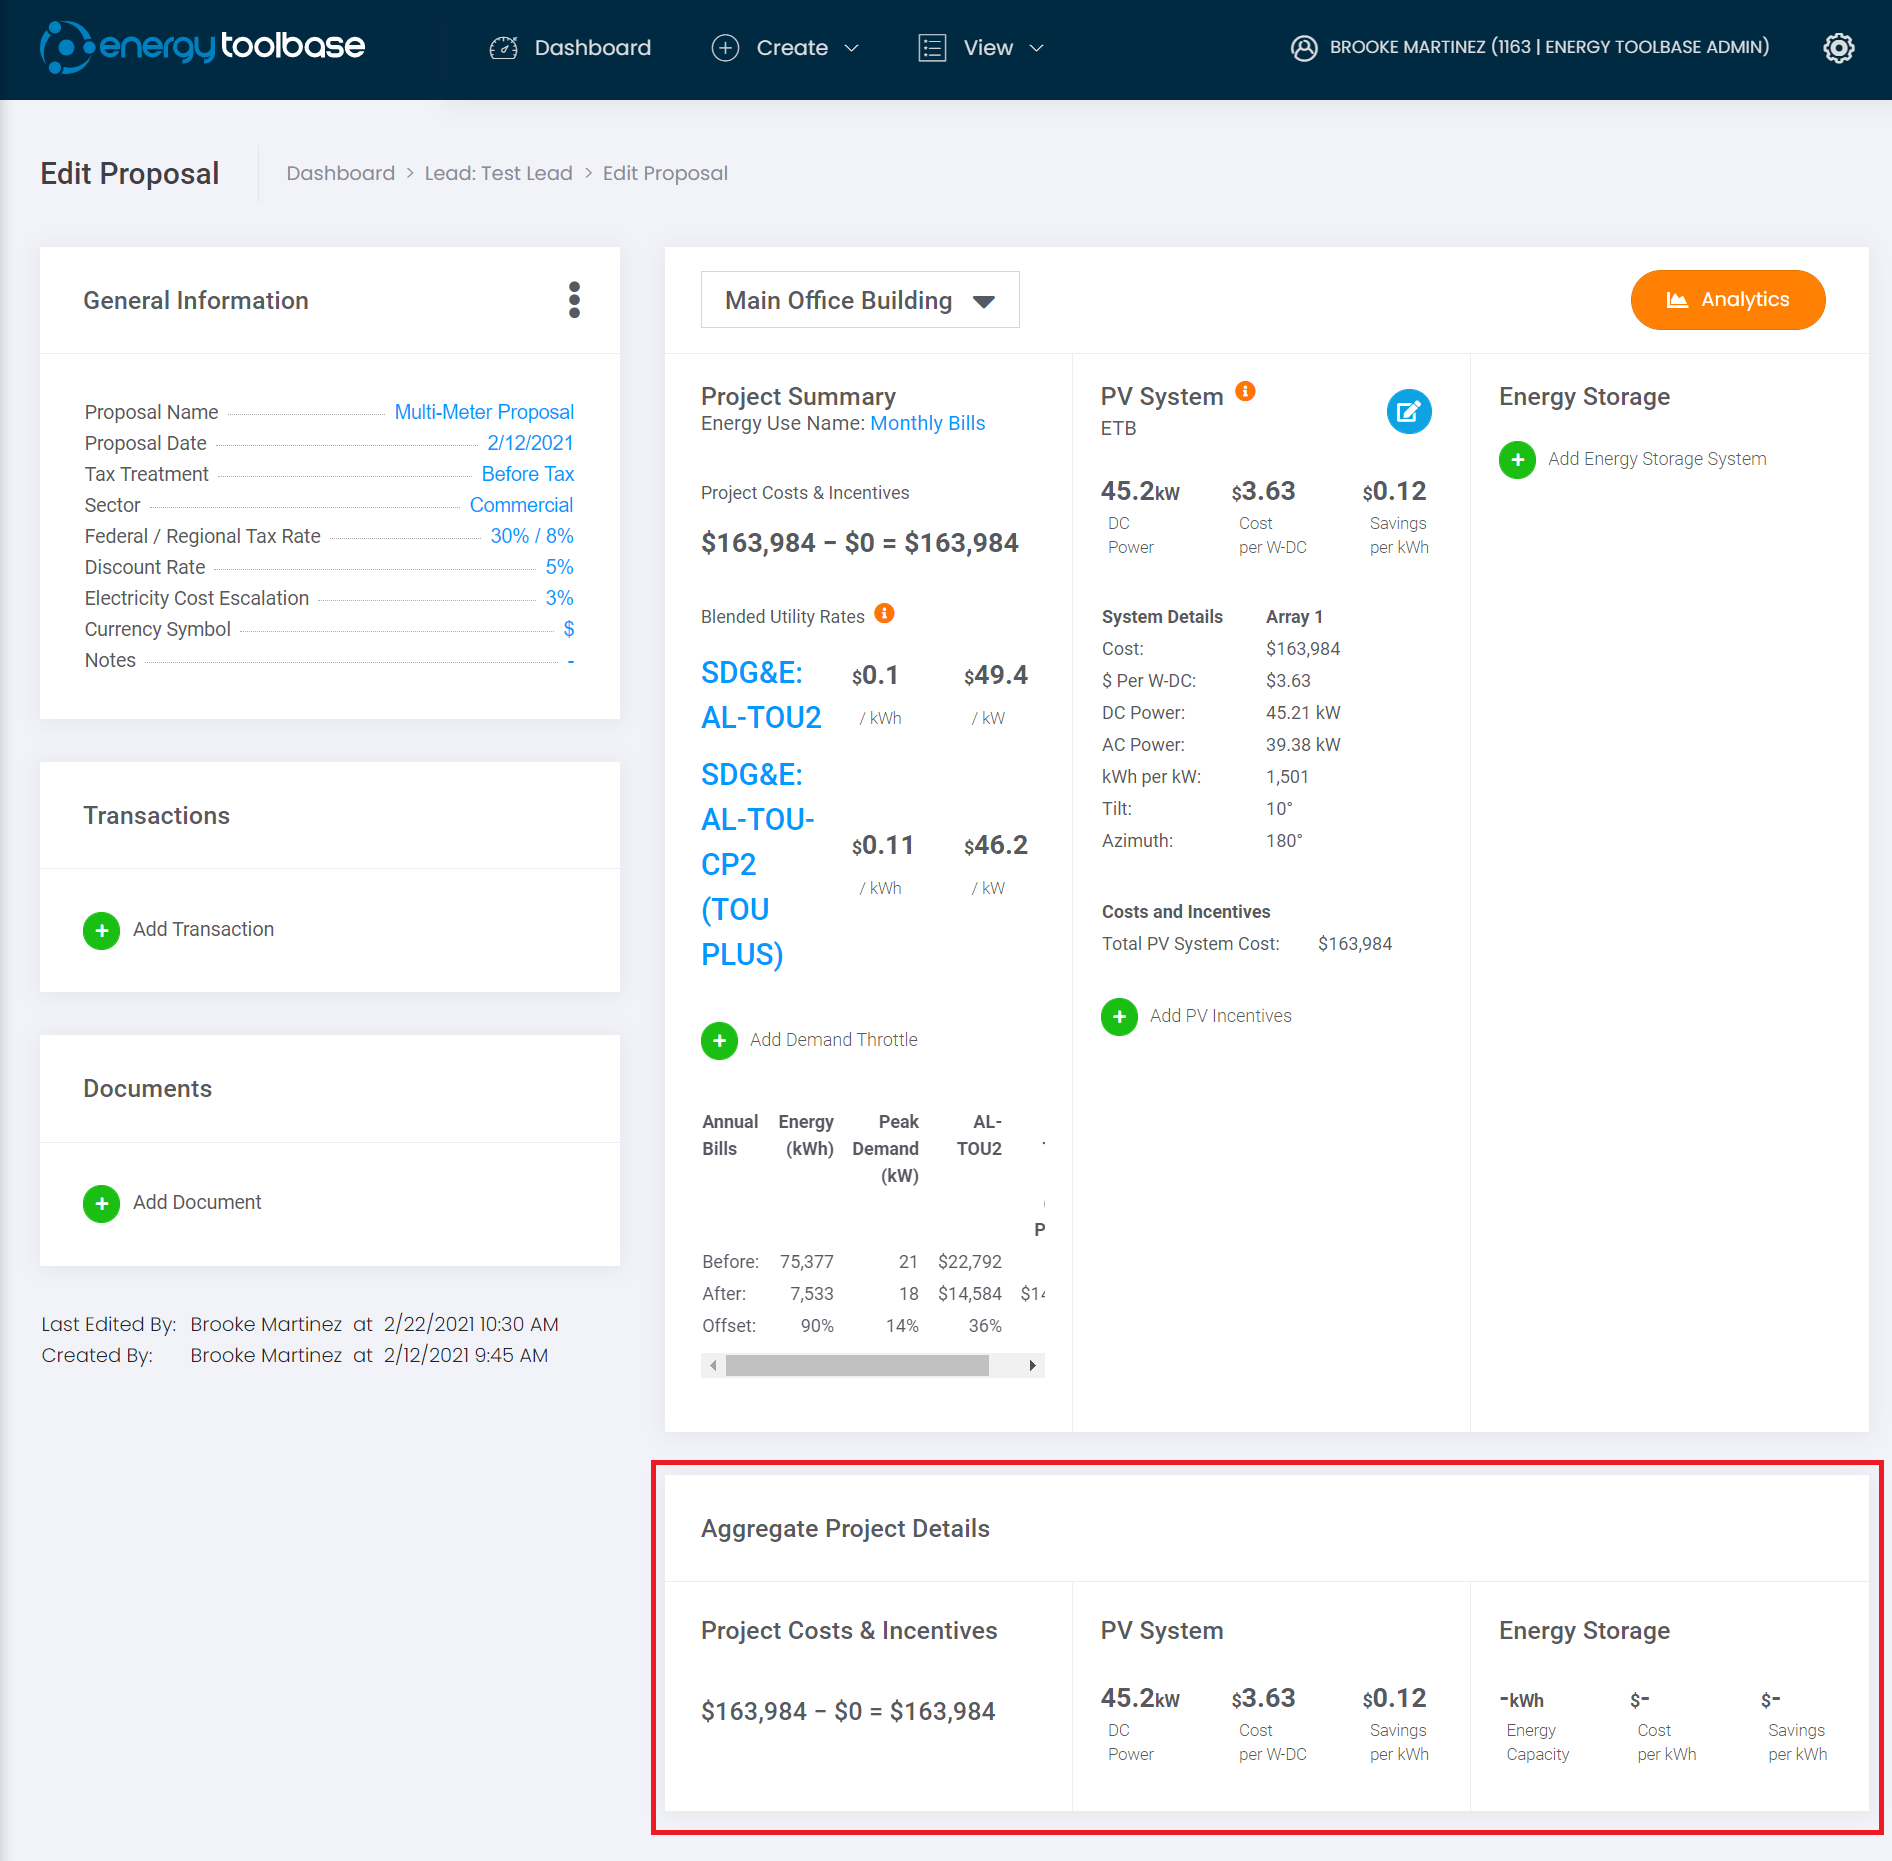Click Add Transaction link text
The image size is (1892, 1861).
(x=203, y=929)
